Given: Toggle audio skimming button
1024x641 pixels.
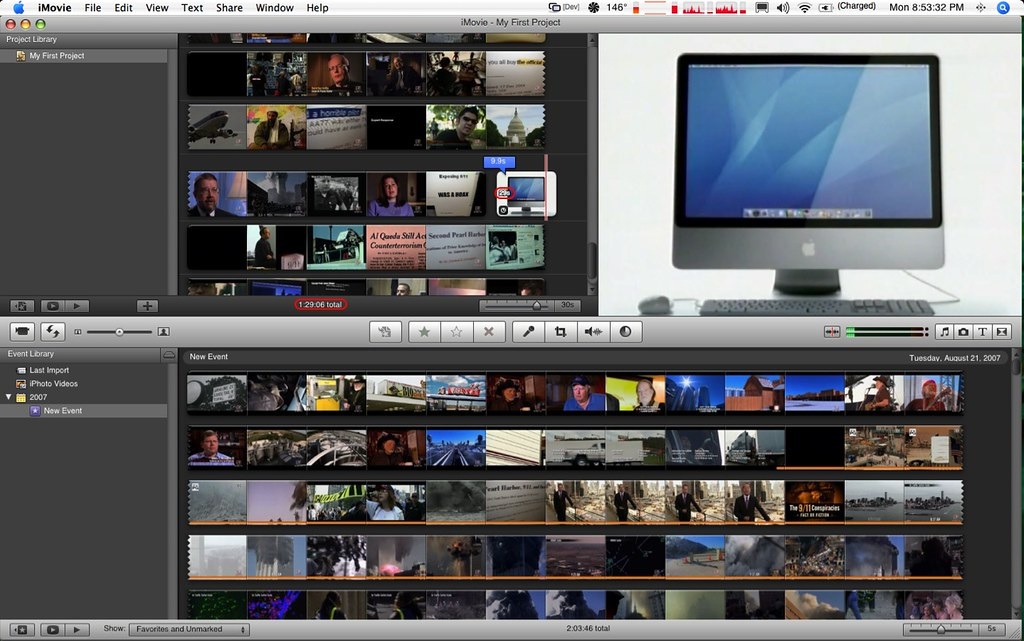Looking at the screenshot, I should [832, 332].
